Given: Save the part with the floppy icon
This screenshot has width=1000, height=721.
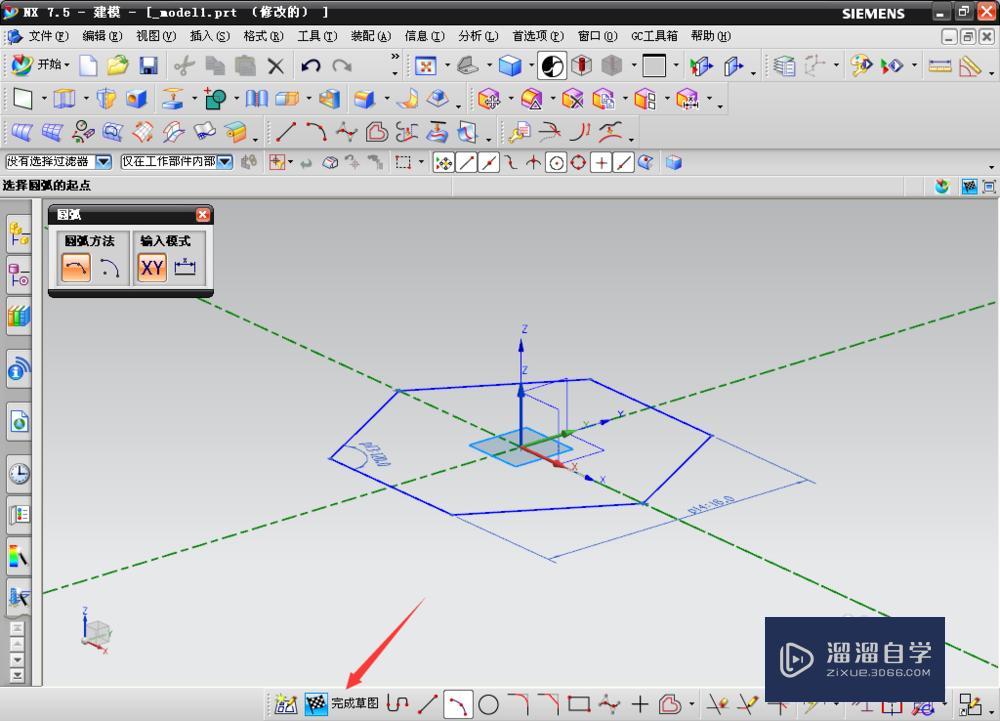Looking at the screenshot, I should (x=149, y=65).
